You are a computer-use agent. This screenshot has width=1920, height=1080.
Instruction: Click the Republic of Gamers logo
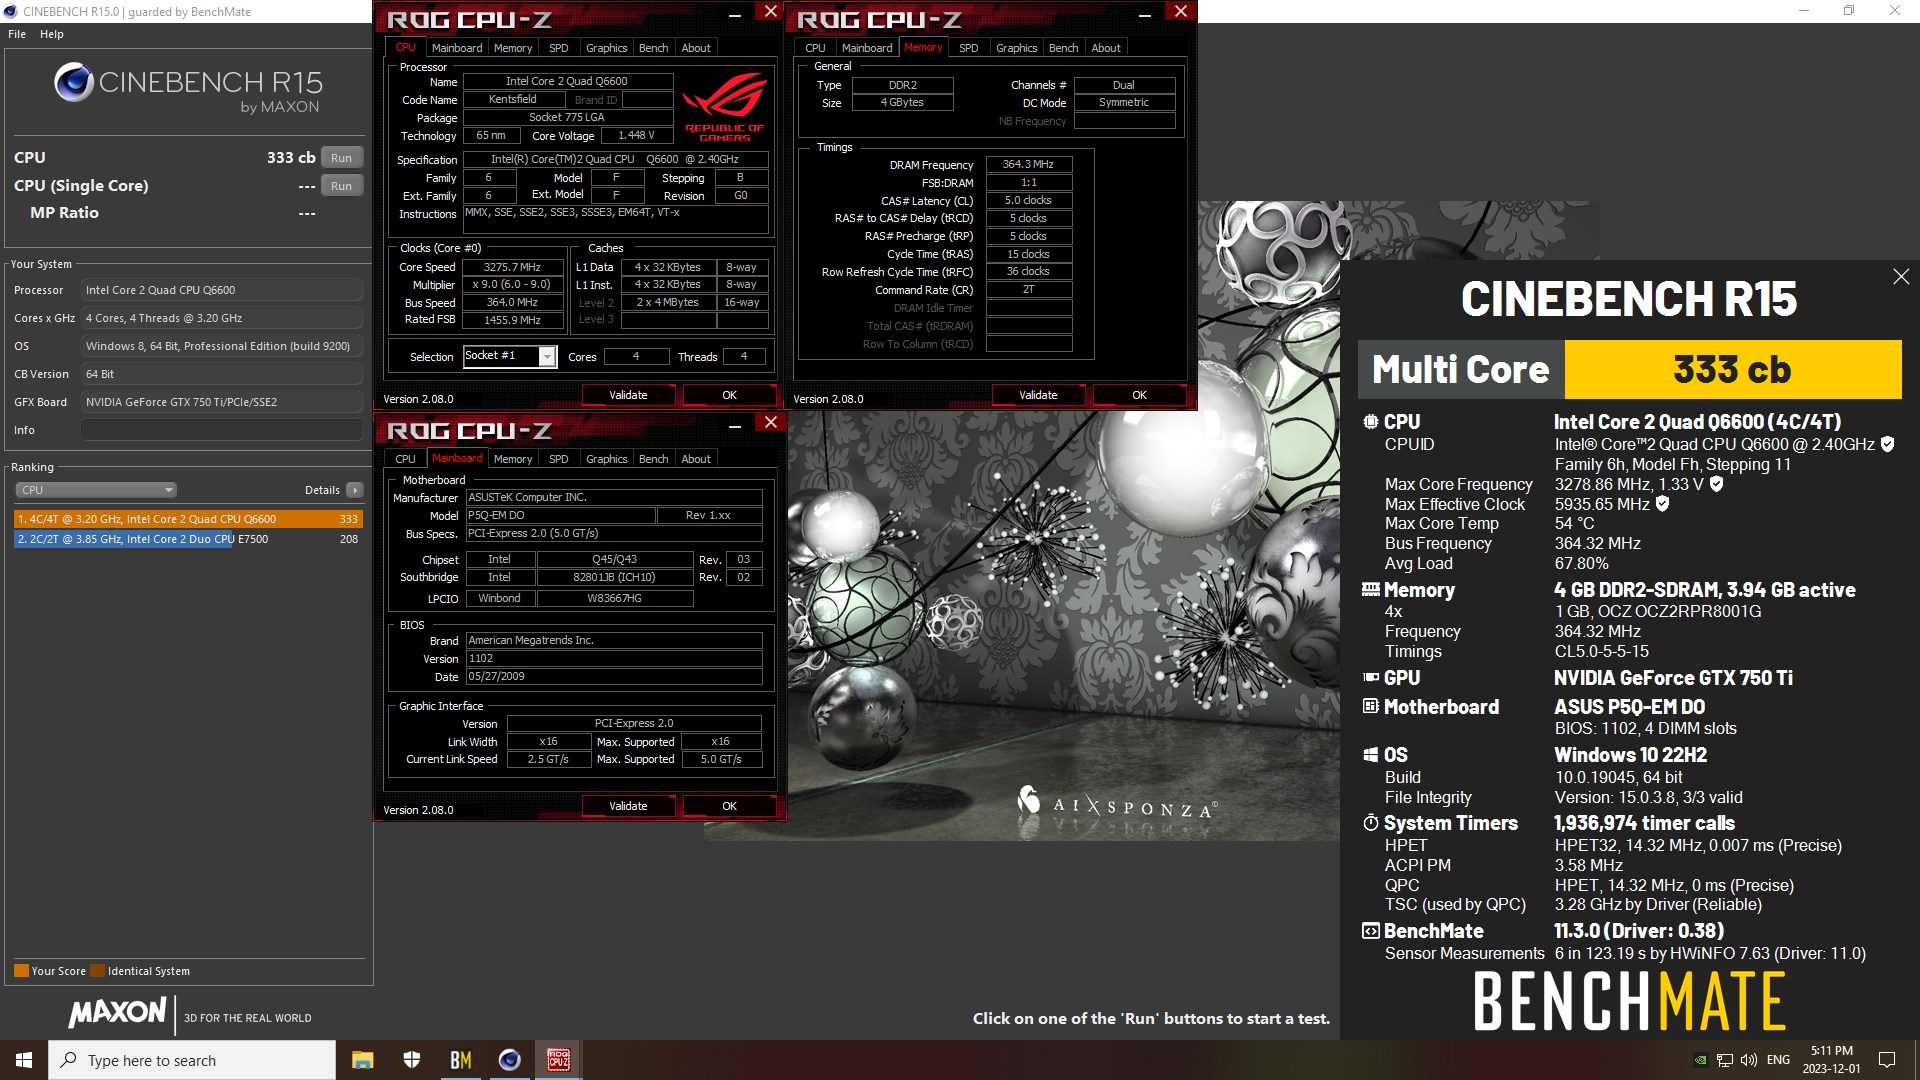725,106
